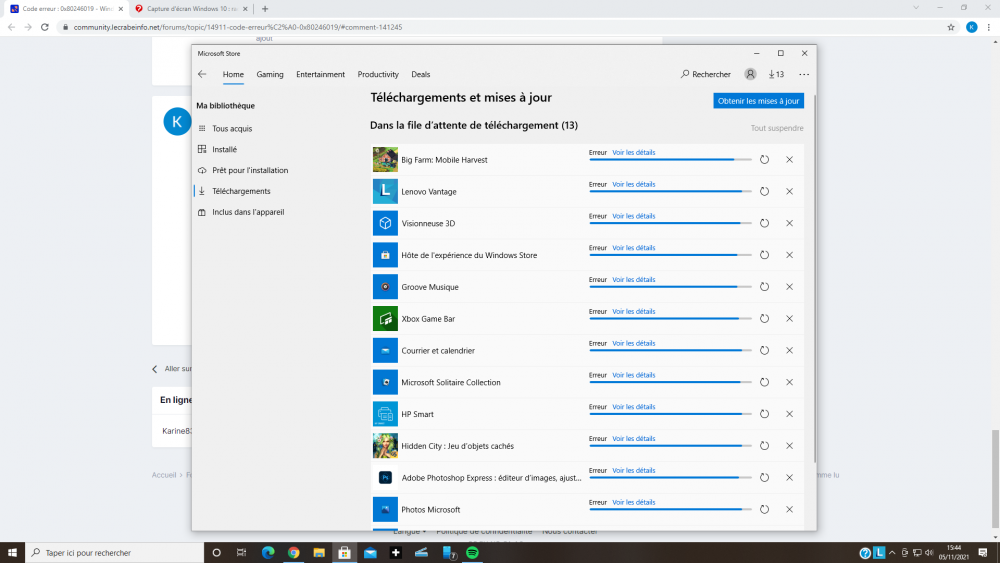Go back using the Store back arrow
Screen dimensions: 1000x563
point(202,74)
